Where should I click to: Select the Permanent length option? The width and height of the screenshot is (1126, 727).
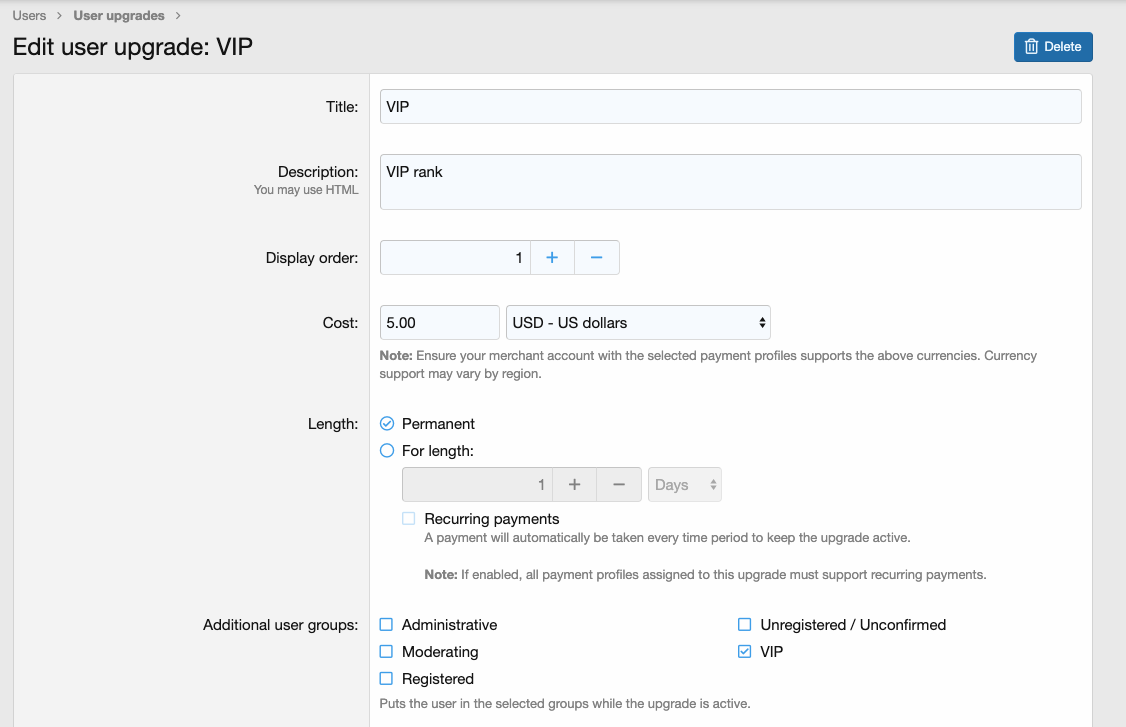(x=387, y=424)
